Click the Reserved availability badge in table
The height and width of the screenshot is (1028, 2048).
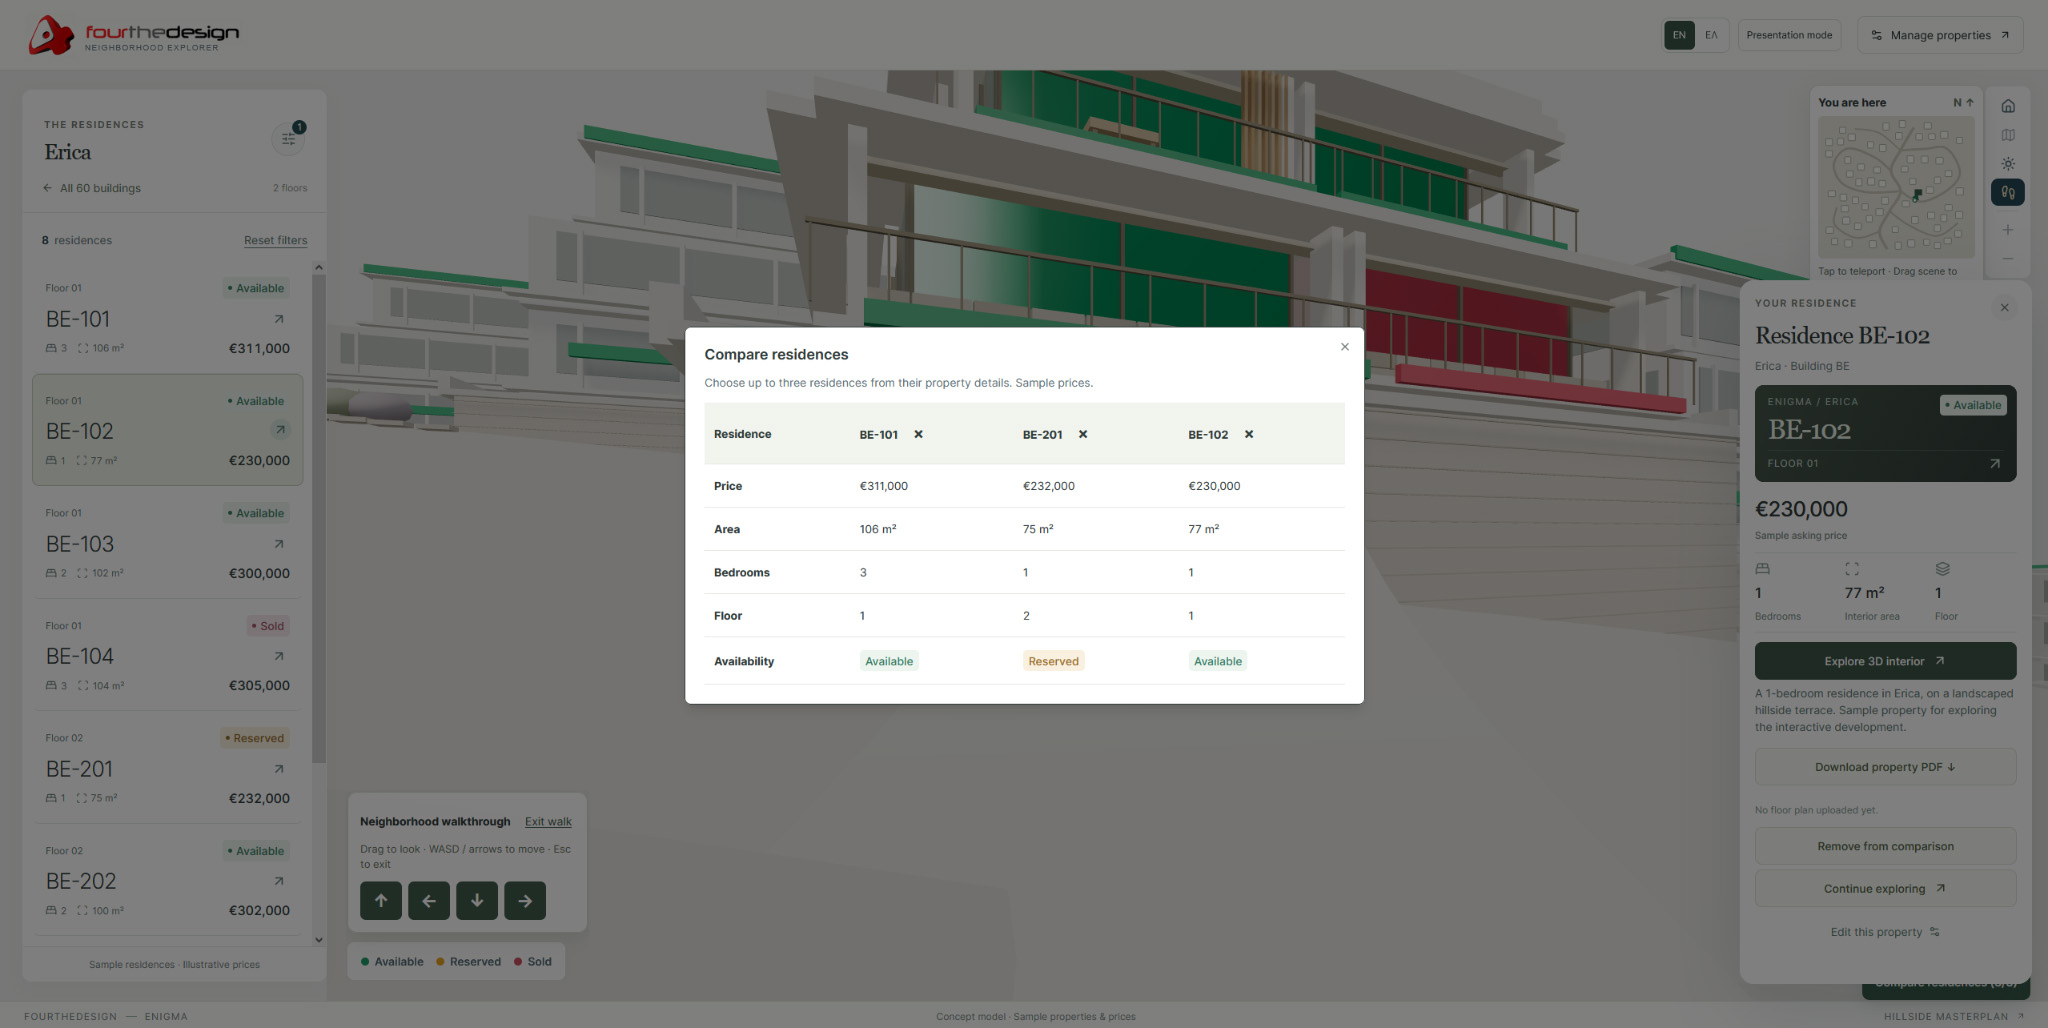pos(1053,661)
